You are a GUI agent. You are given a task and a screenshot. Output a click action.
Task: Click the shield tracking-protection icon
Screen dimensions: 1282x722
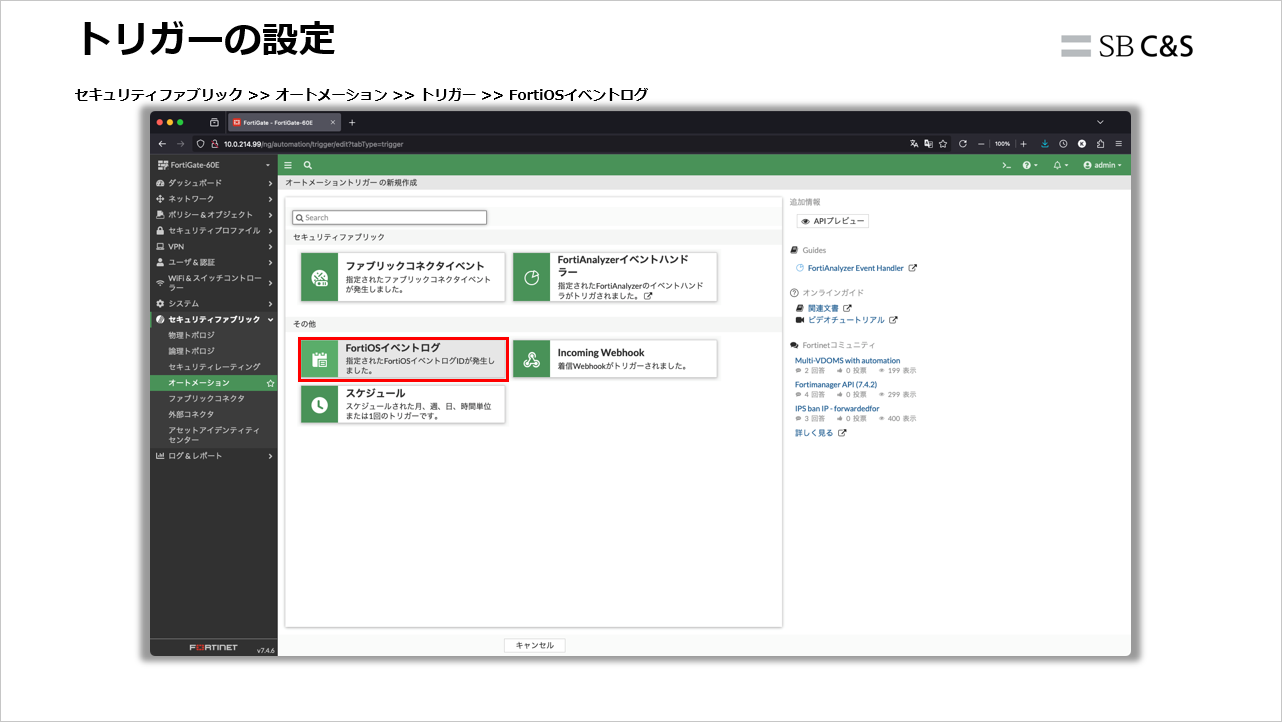tap(200, 144)
